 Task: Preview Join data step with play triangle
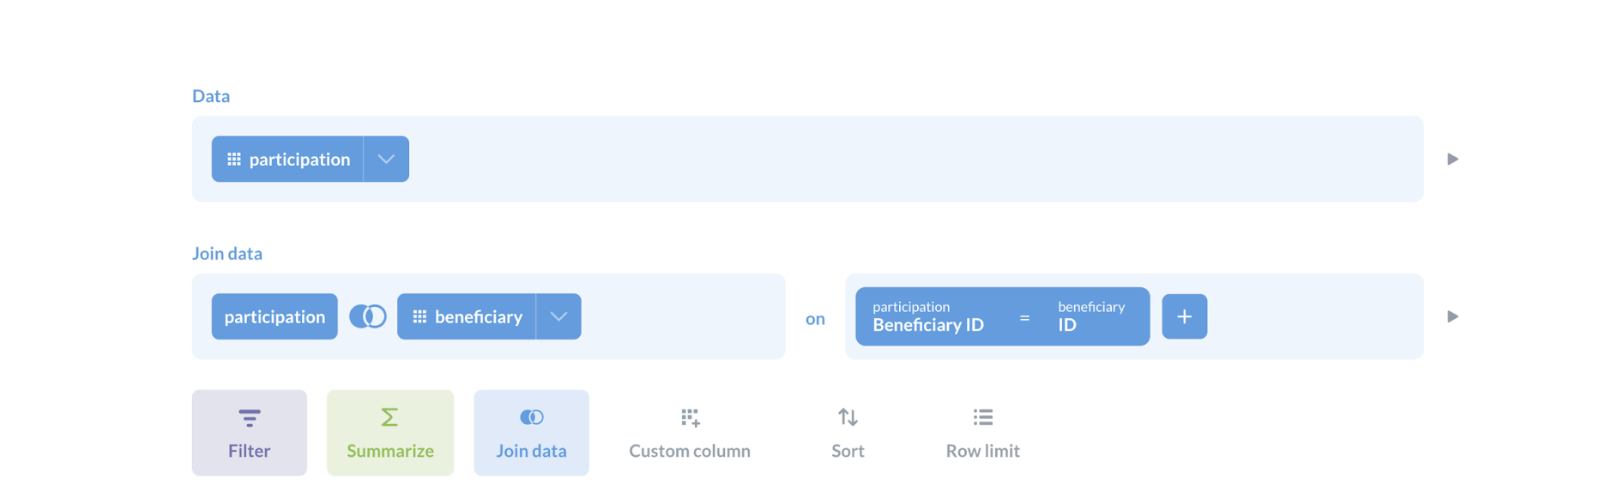(x=1452, y=317)
